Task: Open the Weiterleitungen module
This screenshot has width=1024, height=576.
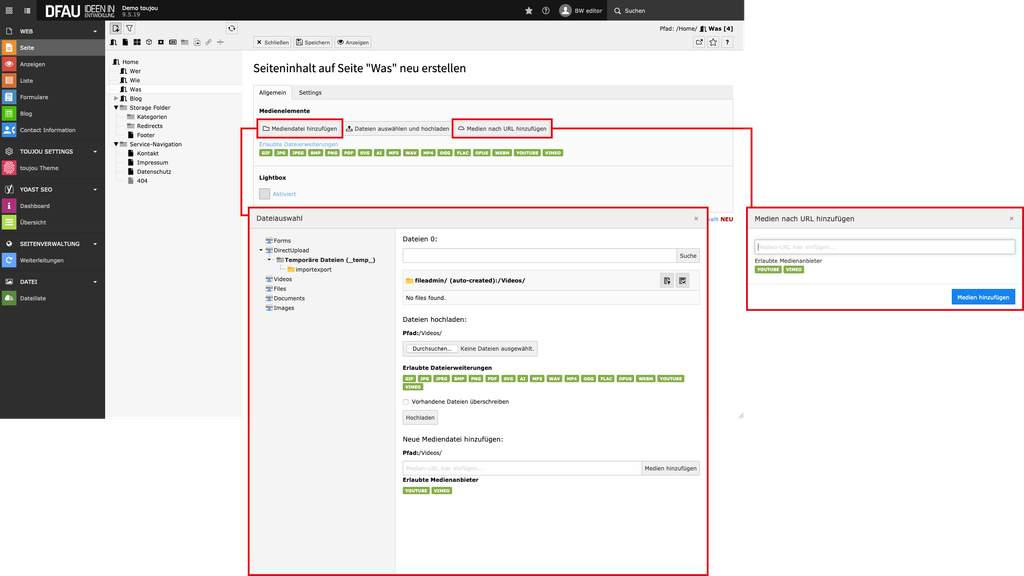Action: (40, 260)
